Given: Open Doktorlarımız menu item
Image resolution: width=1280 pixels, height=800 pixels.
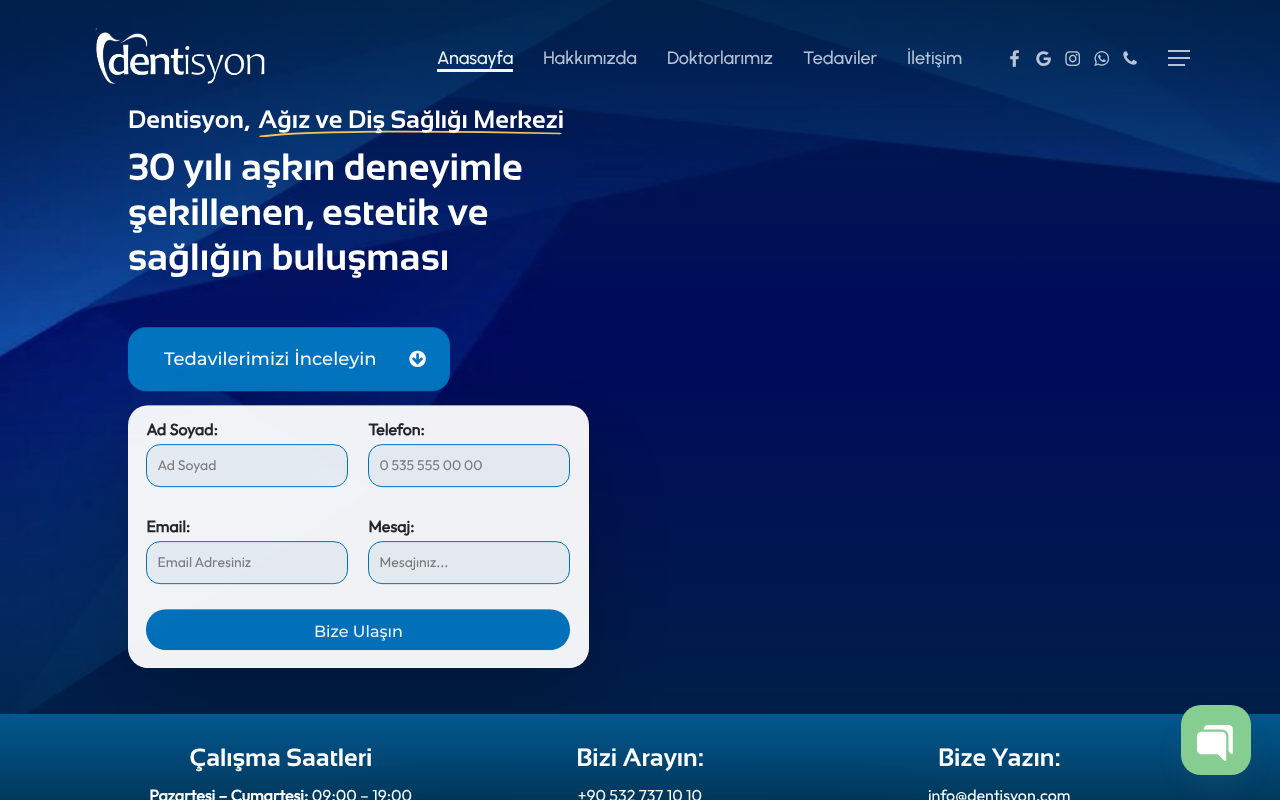Looking at the screenshot, I should [x=720, y=58].
